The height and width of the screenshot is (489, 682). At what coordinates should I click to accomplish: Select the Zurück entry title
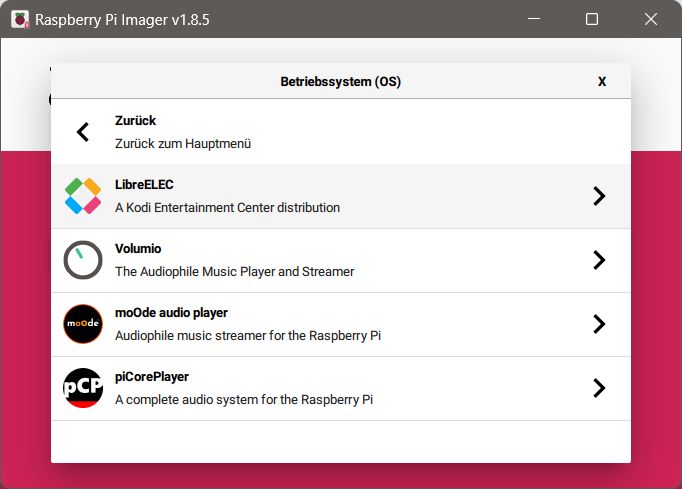[x=135, y=121]
